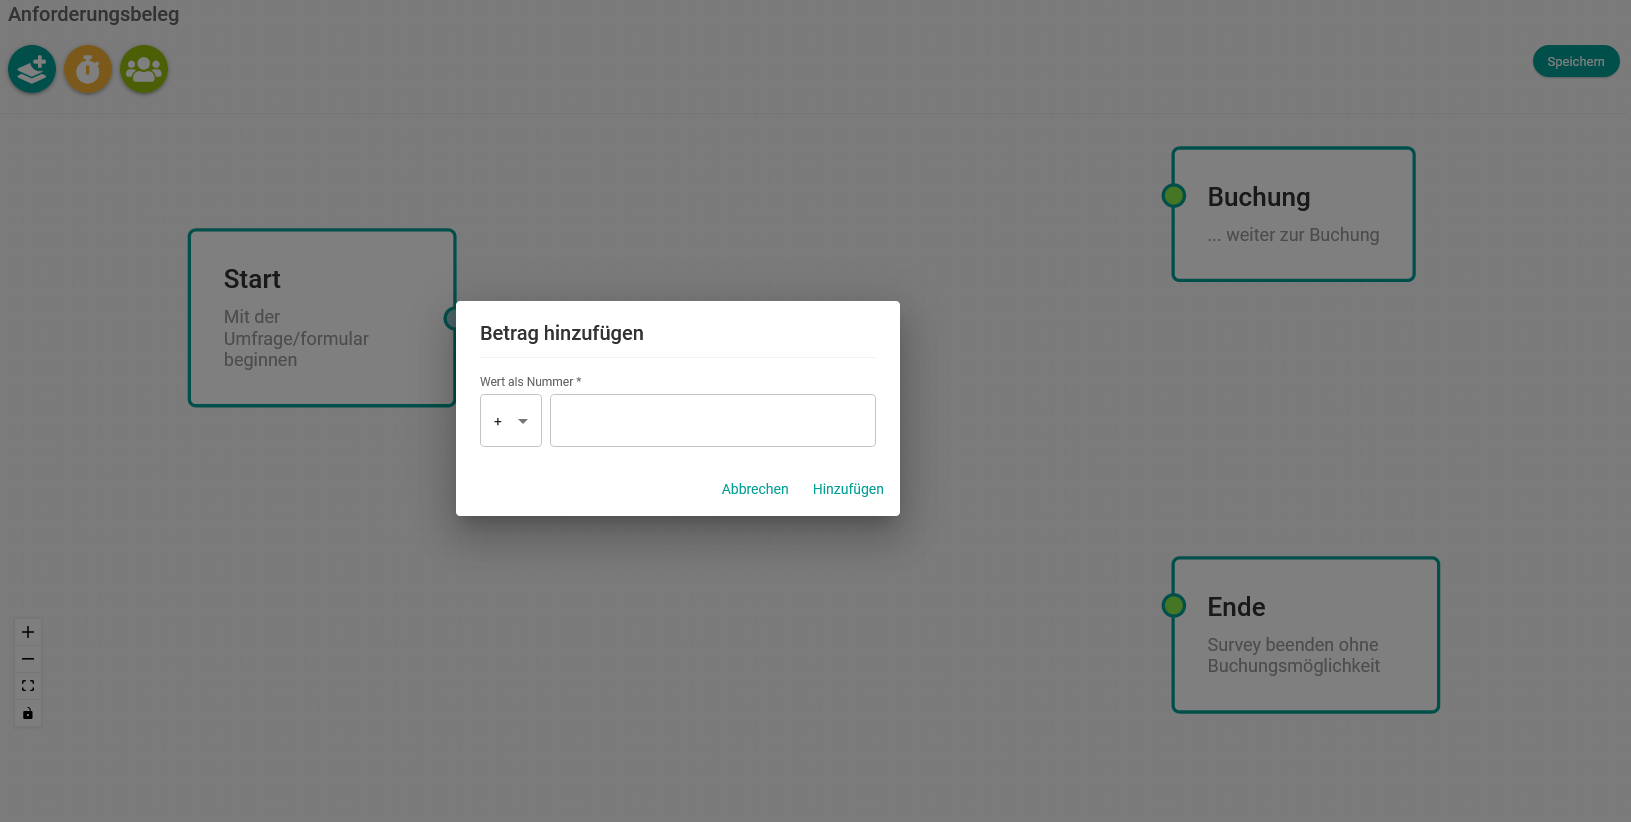
Task: Save the flow with Speichern
Action: 1575,62
